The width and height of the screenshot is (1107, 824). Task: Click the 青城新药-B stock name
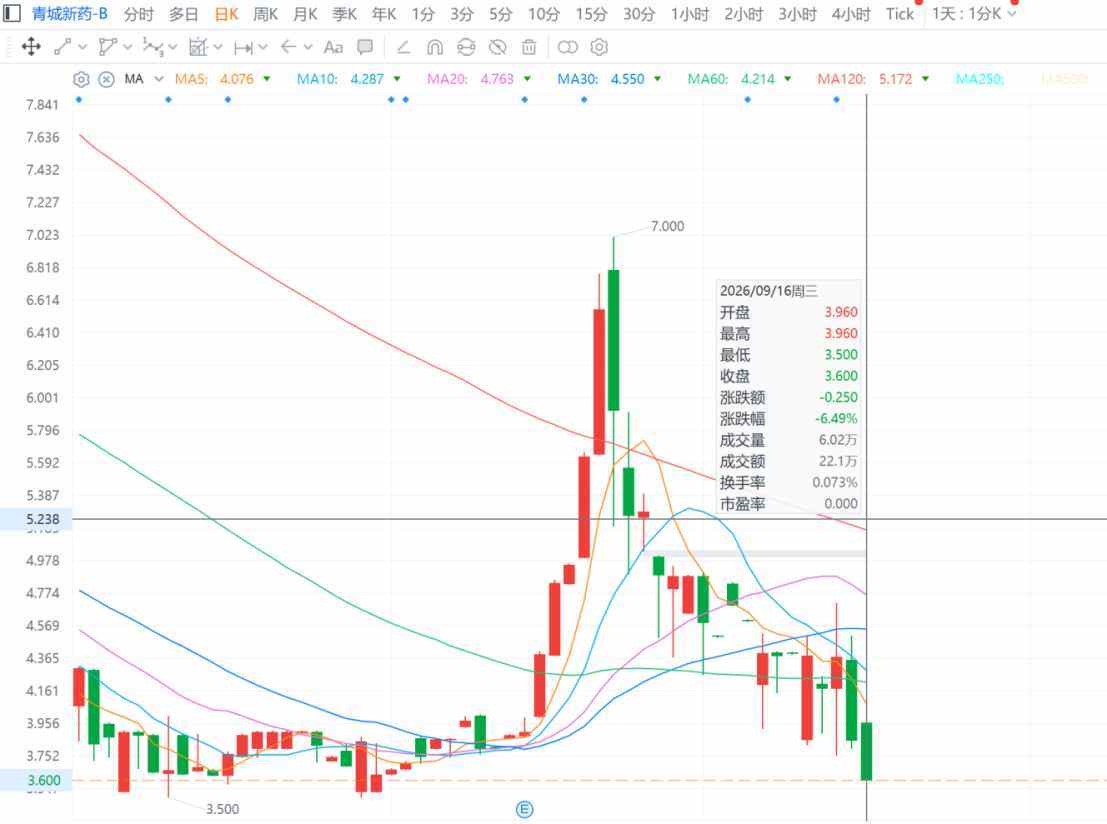point(69,13)
